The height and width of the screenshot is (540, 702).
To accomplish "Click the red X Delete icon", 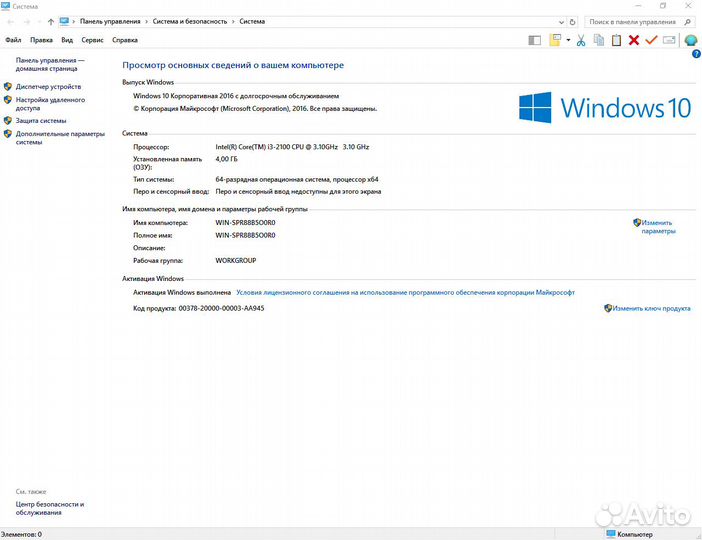I will point(634,40).
